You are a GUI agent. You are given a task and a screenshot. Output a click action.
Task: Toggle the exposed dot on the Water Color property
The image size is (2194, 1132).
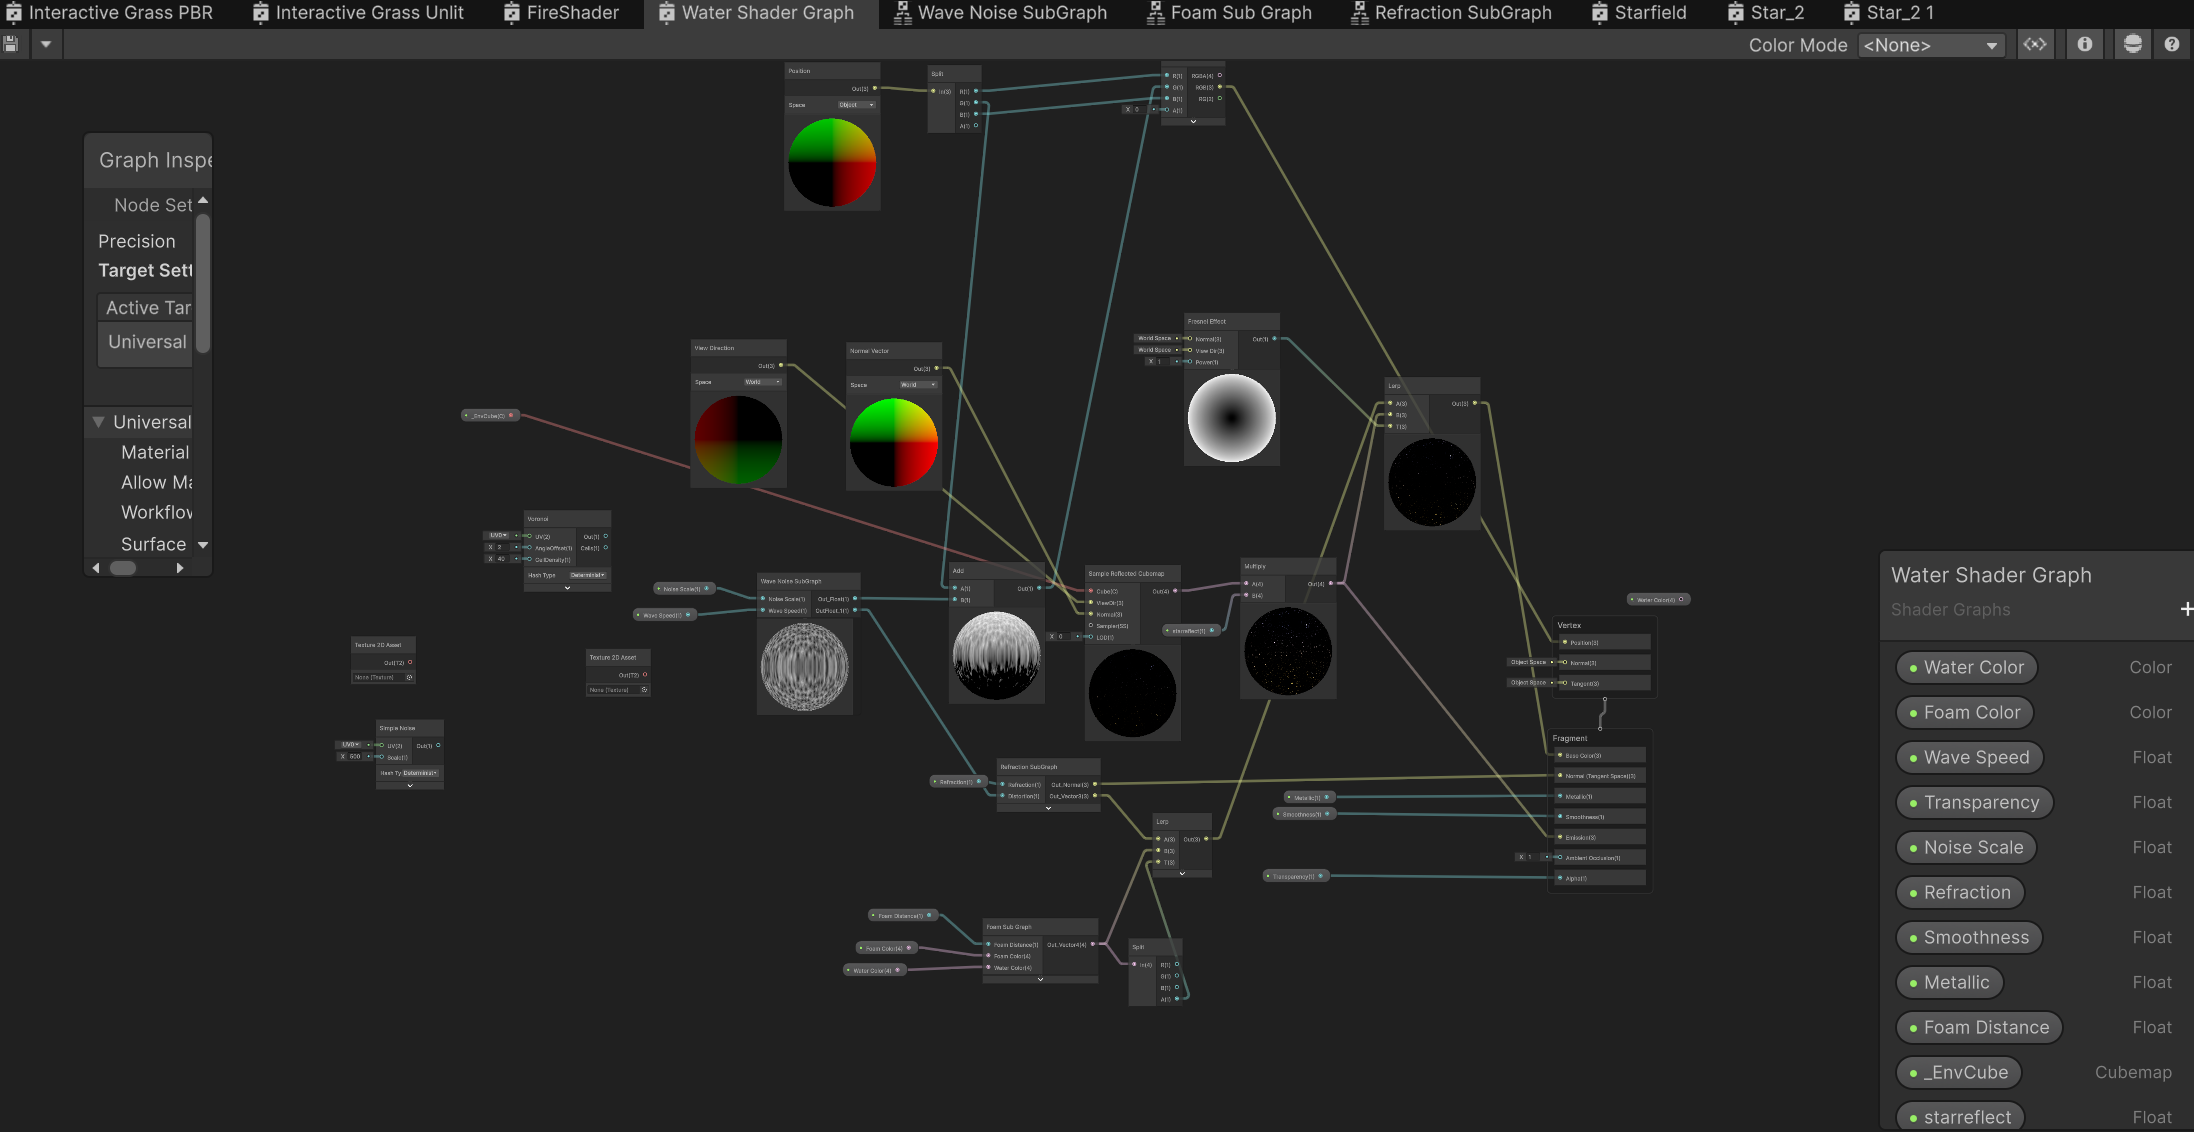coord(1911,667)
